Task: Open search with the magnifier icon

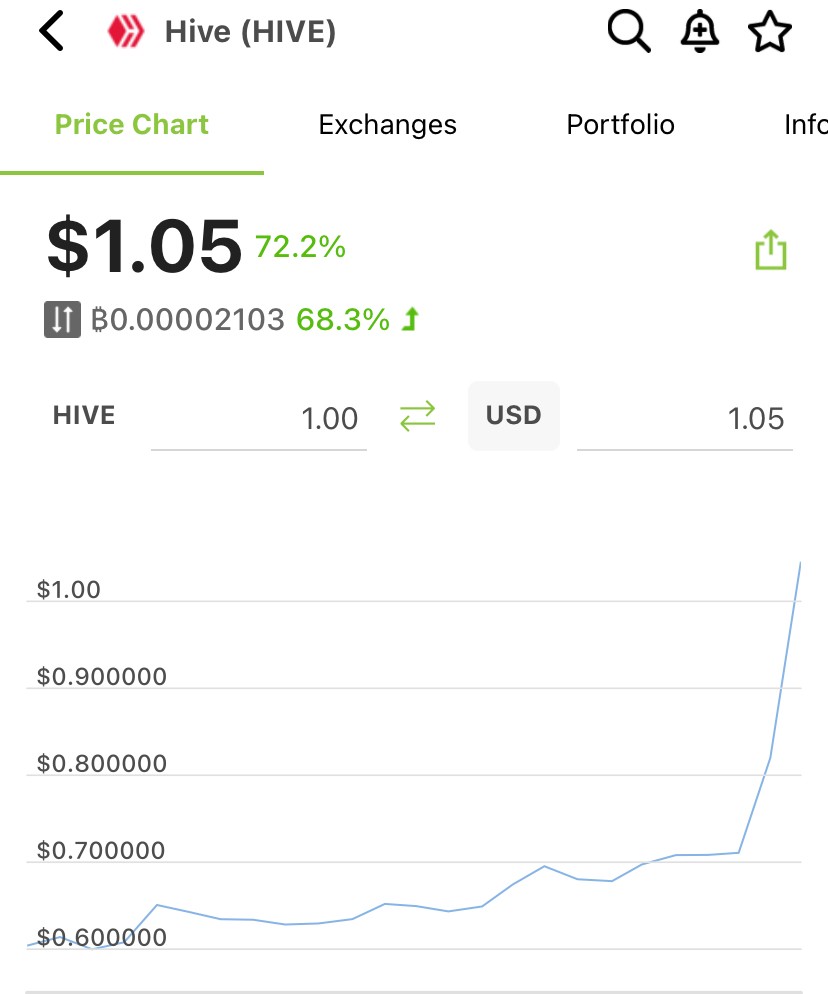Action: 628,30
